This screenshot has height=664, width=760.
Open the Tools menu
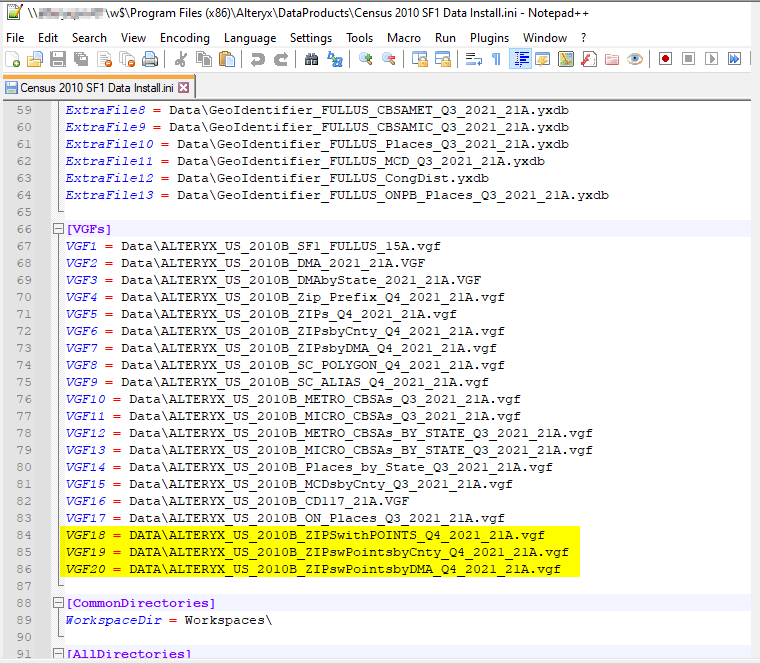click(359, 38)
